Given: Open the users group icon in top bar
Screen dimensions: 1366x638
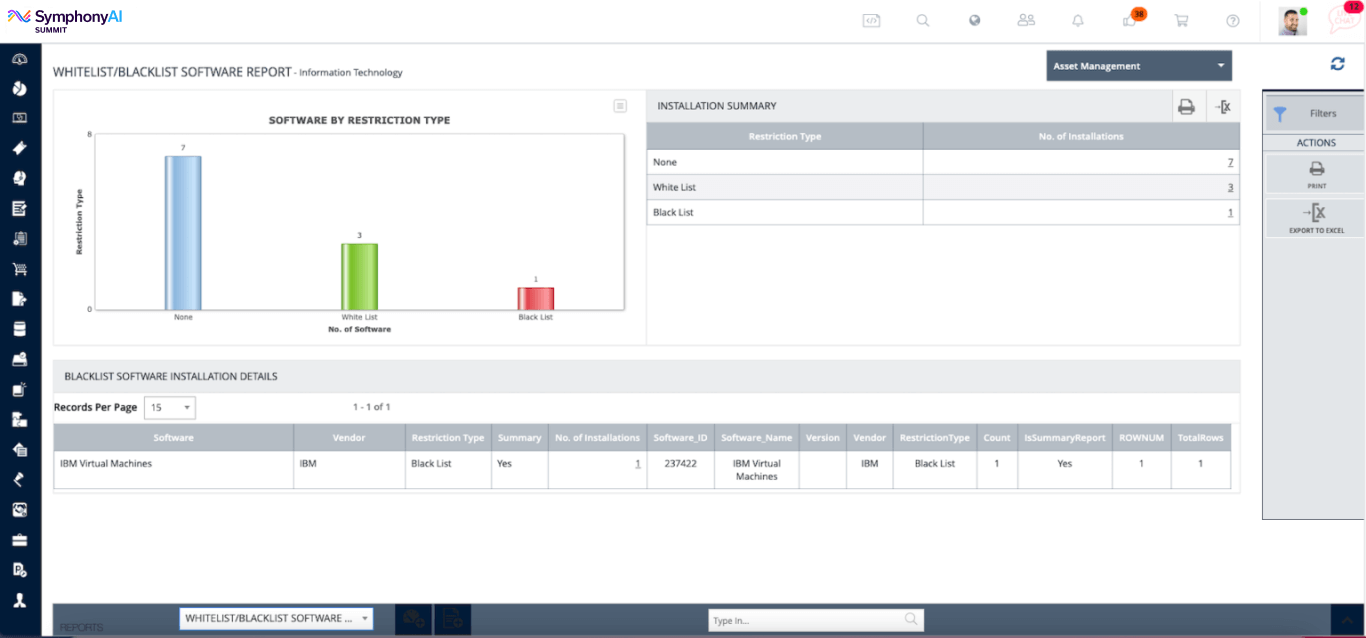Looking at the screenshot, I should click(1026, 20).
